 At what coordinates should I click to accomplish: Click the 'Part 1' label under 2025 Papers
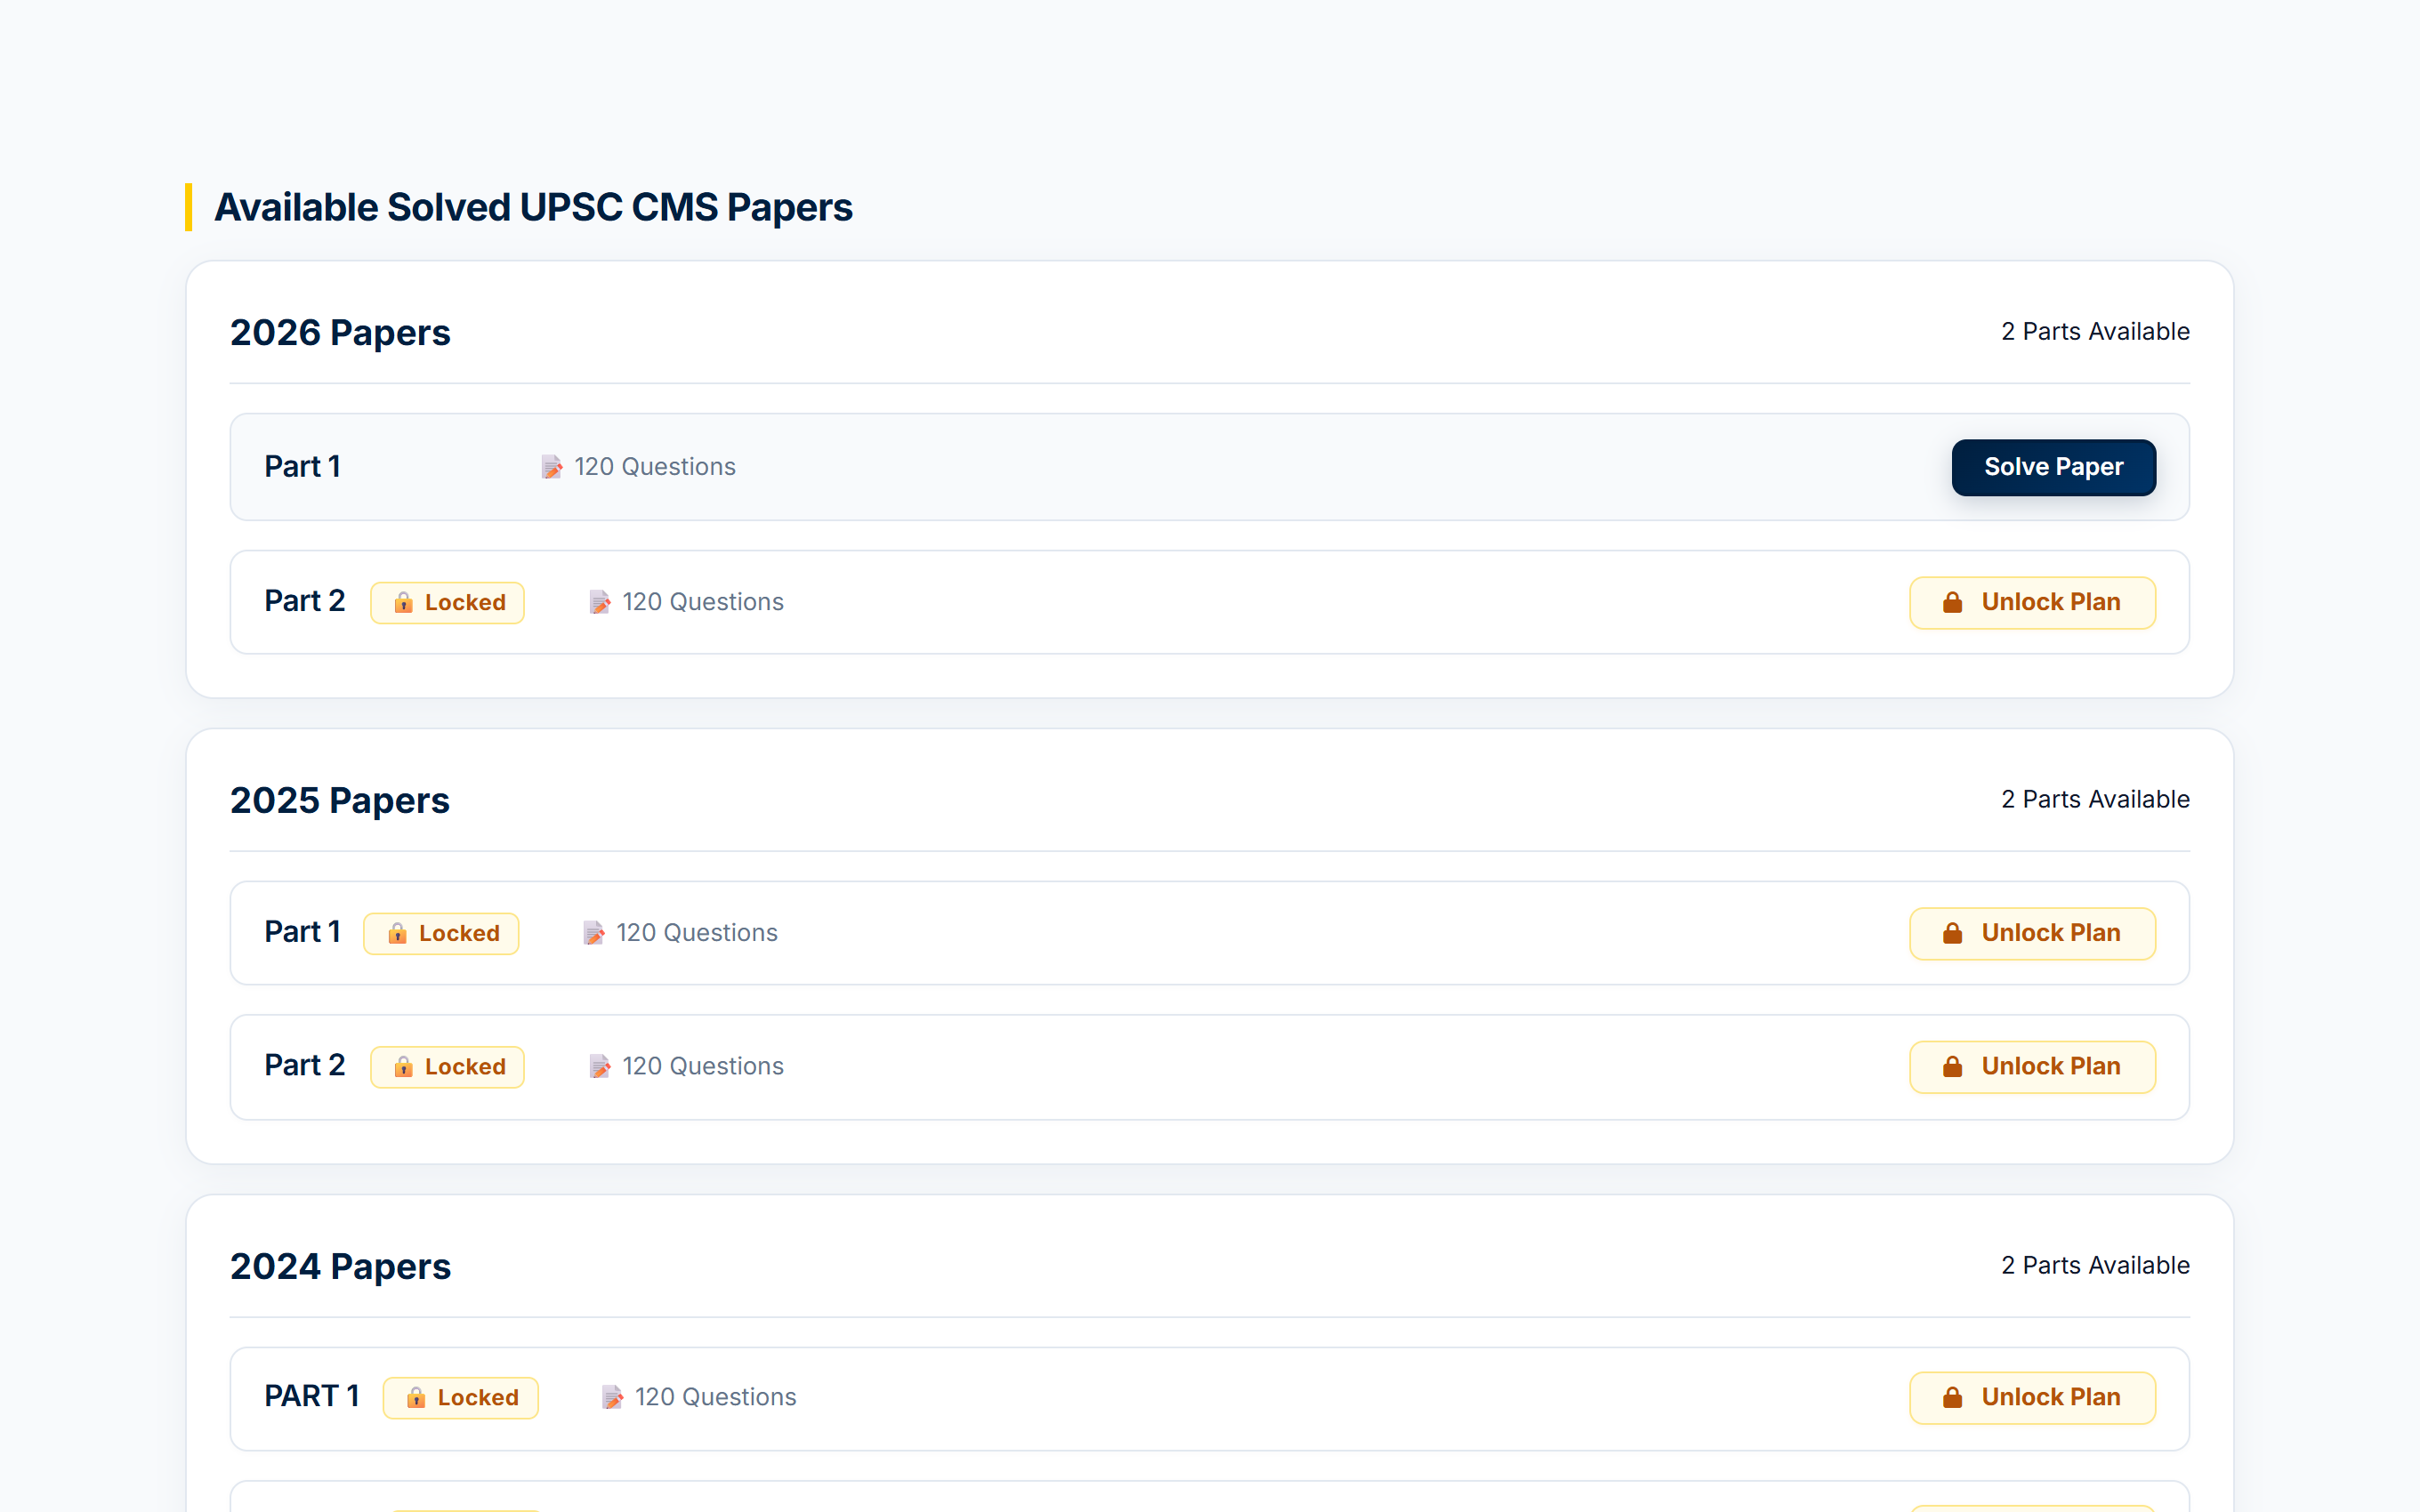[302, 932]
